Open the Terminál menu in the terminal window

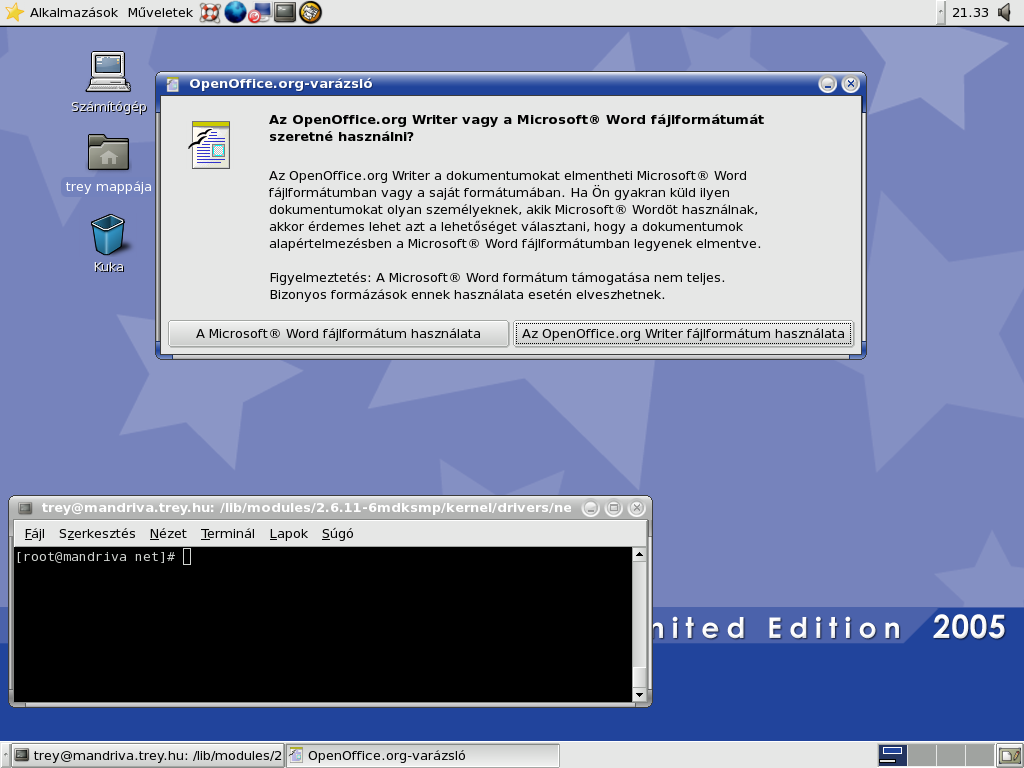227,534
